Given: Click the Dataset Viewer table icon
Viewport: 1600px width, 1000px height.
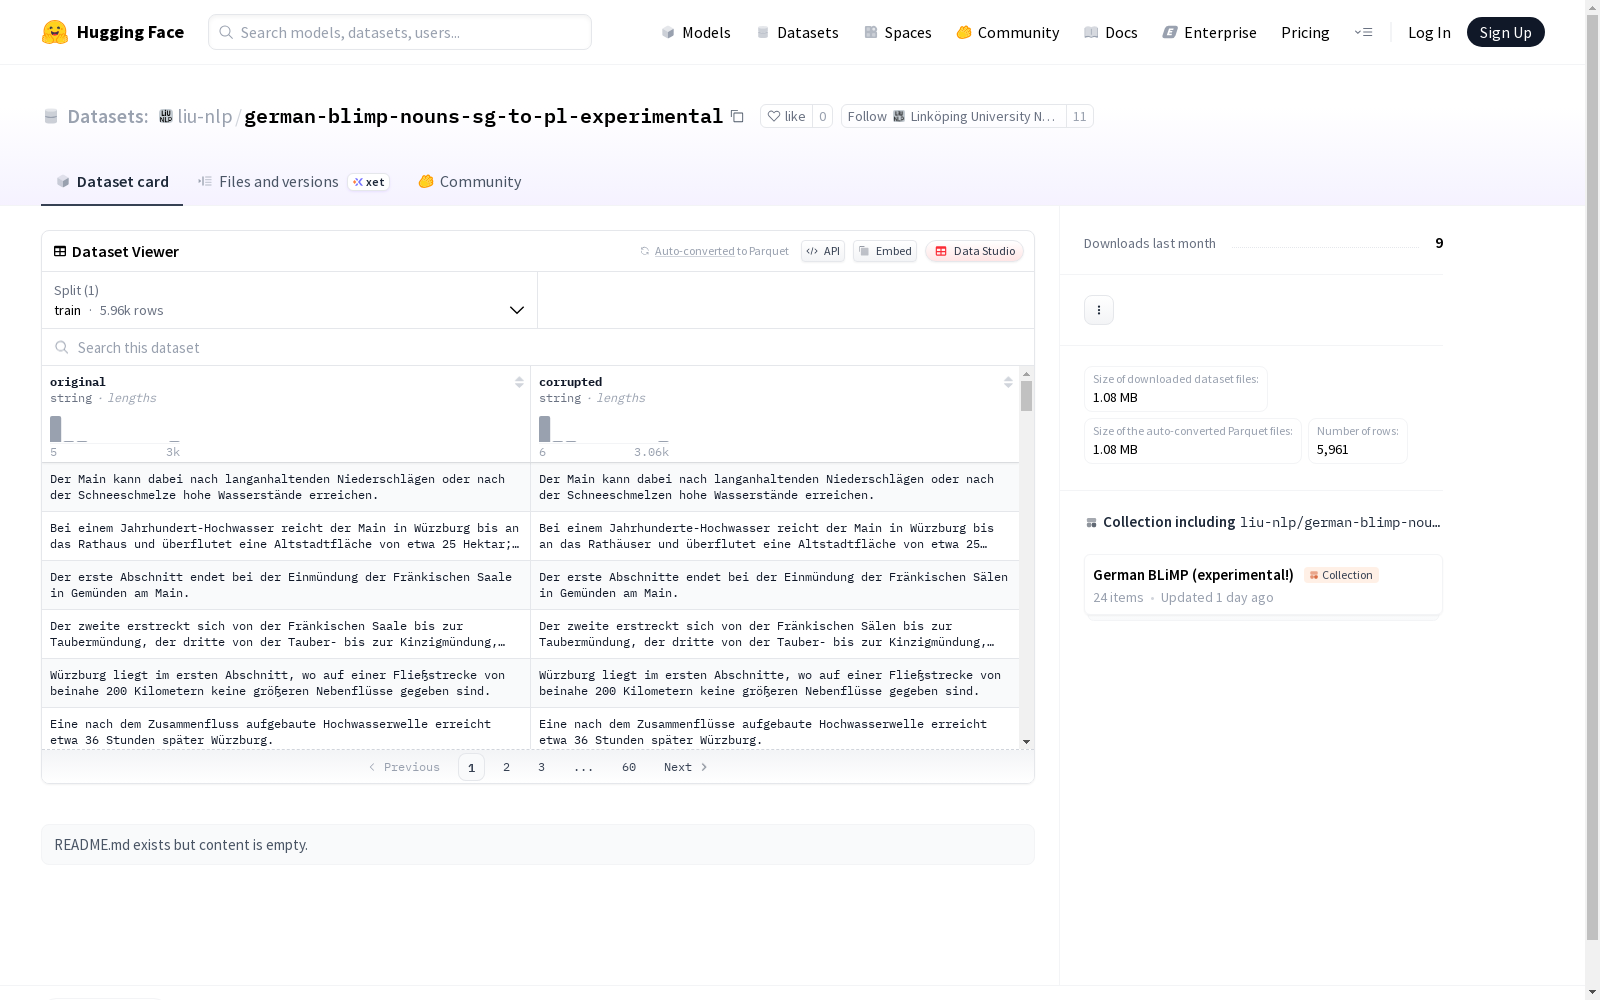Looking at the screenshot, I should [60, 251].
